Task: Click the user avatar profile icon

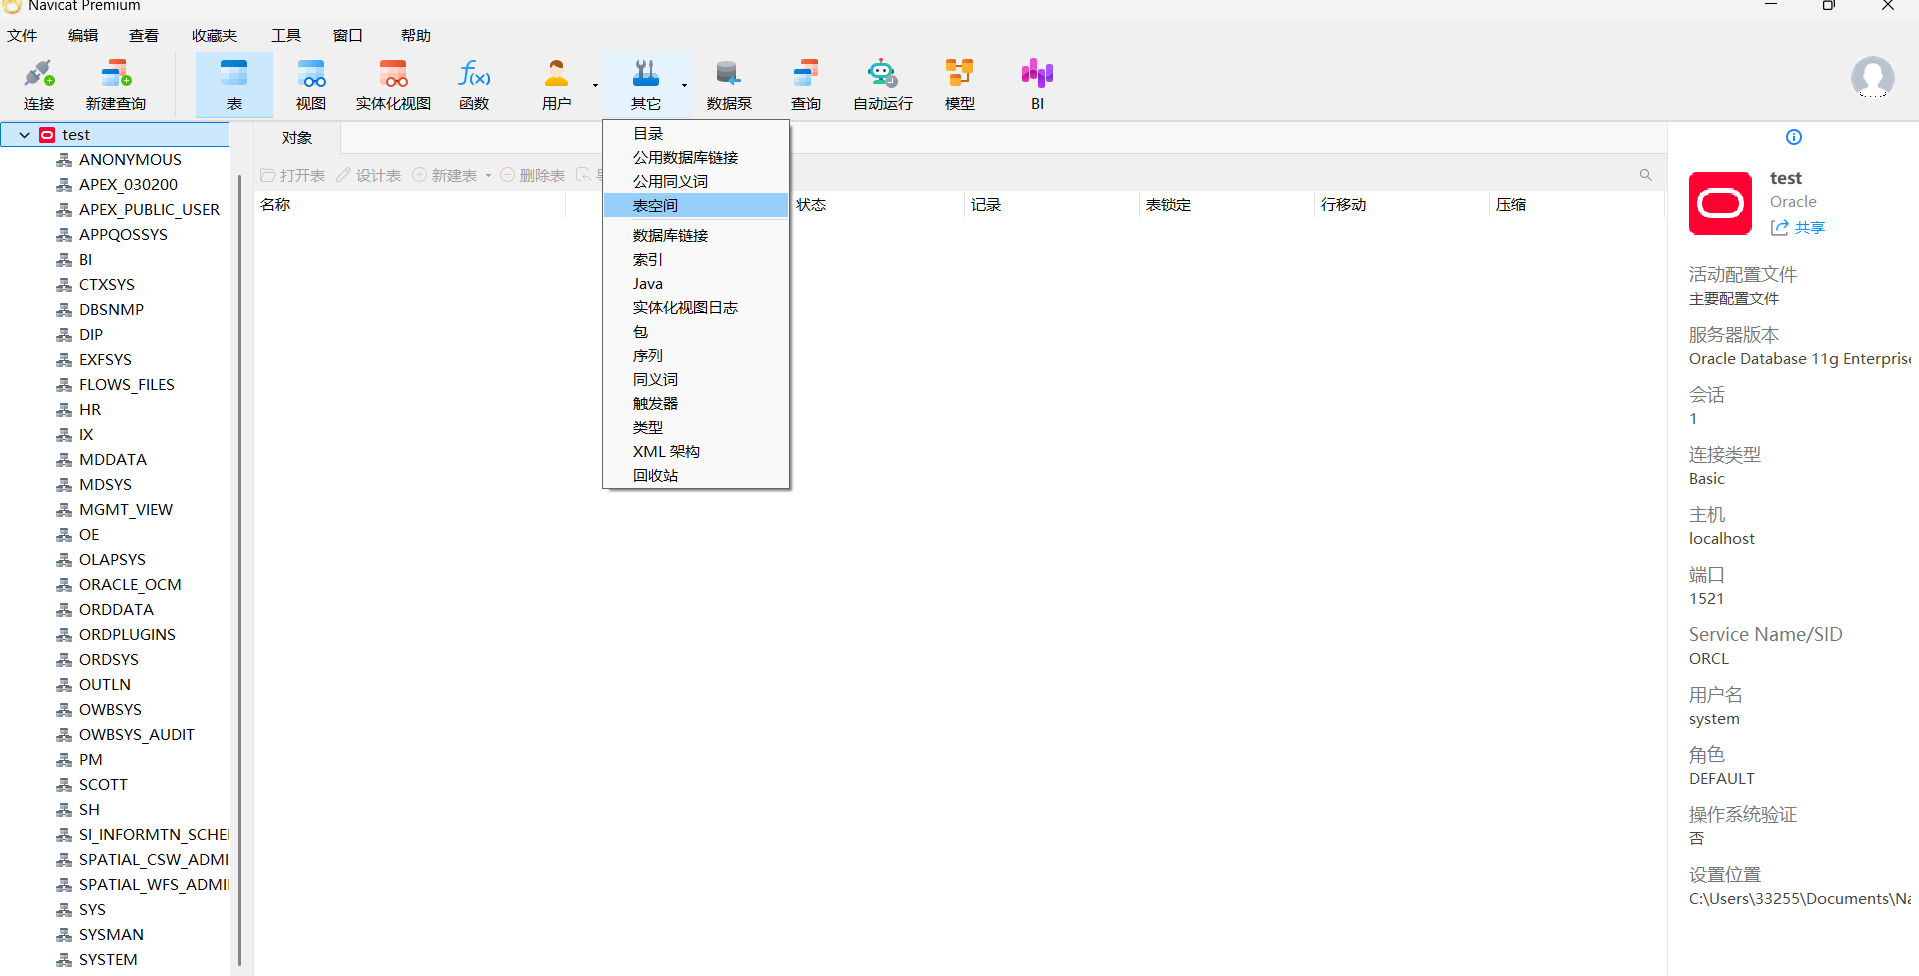Action: (1872, 77)
